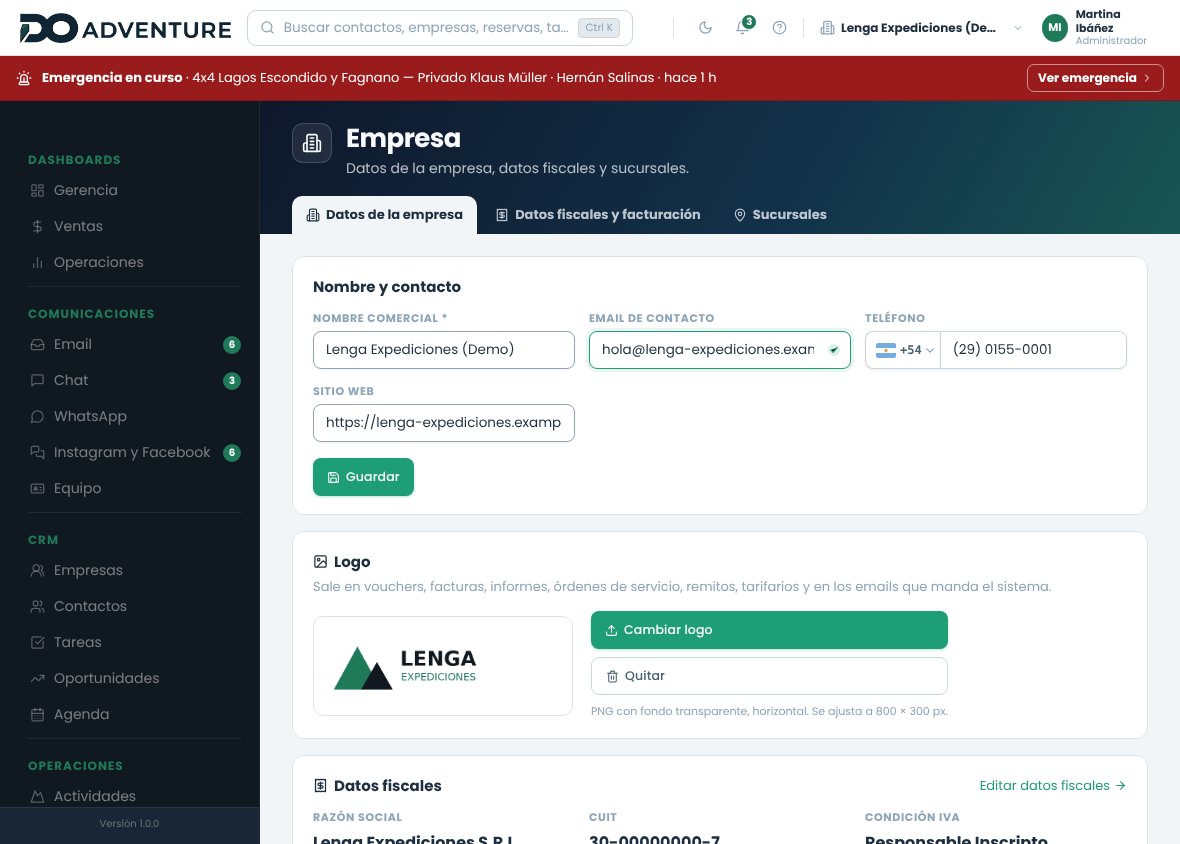Click the 'Responsable Inscripto' value

click(x=956, y=839)
